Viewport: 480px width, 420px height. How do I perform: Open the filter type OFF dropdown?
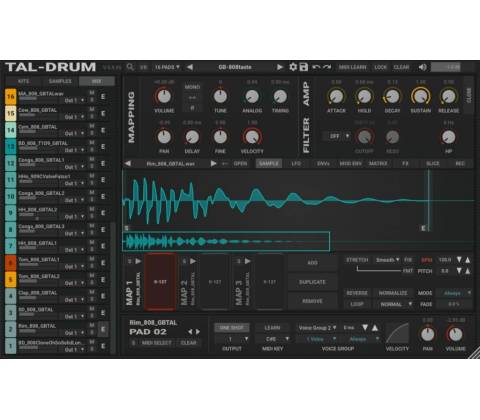point(337,136)
